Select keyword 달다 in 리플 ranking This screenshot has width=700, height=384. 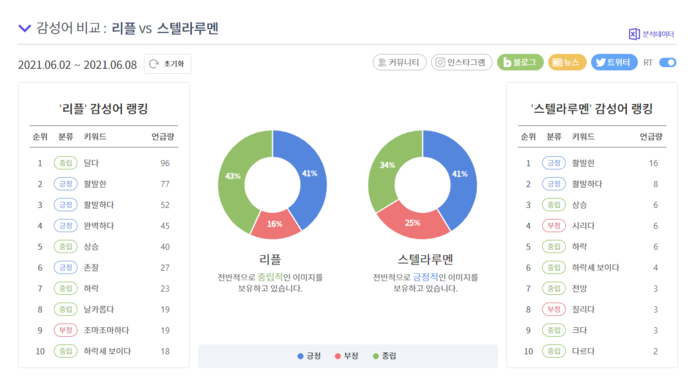(x=91, y=163)
